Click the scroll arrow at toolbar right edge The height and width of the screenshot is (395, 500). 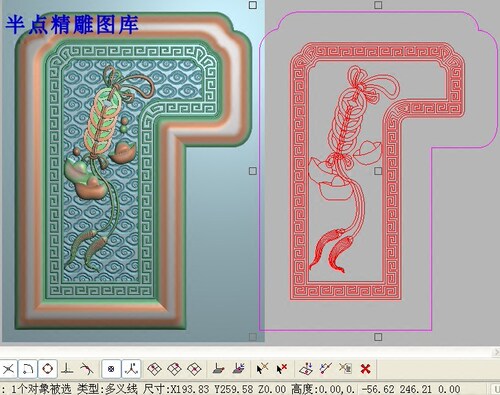(496, 352)
